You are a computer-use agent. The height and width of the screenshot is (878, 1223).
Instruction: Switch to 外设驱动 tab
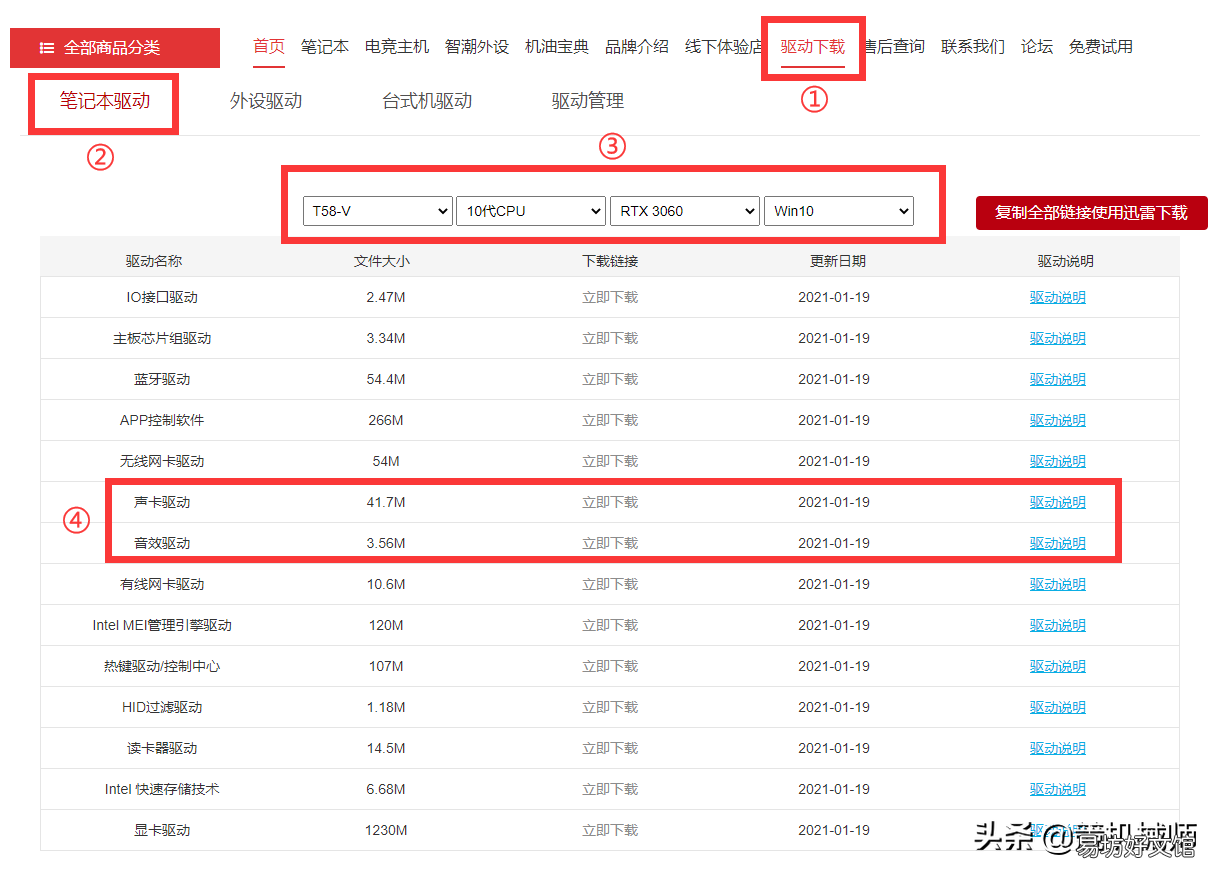(266, 100)
